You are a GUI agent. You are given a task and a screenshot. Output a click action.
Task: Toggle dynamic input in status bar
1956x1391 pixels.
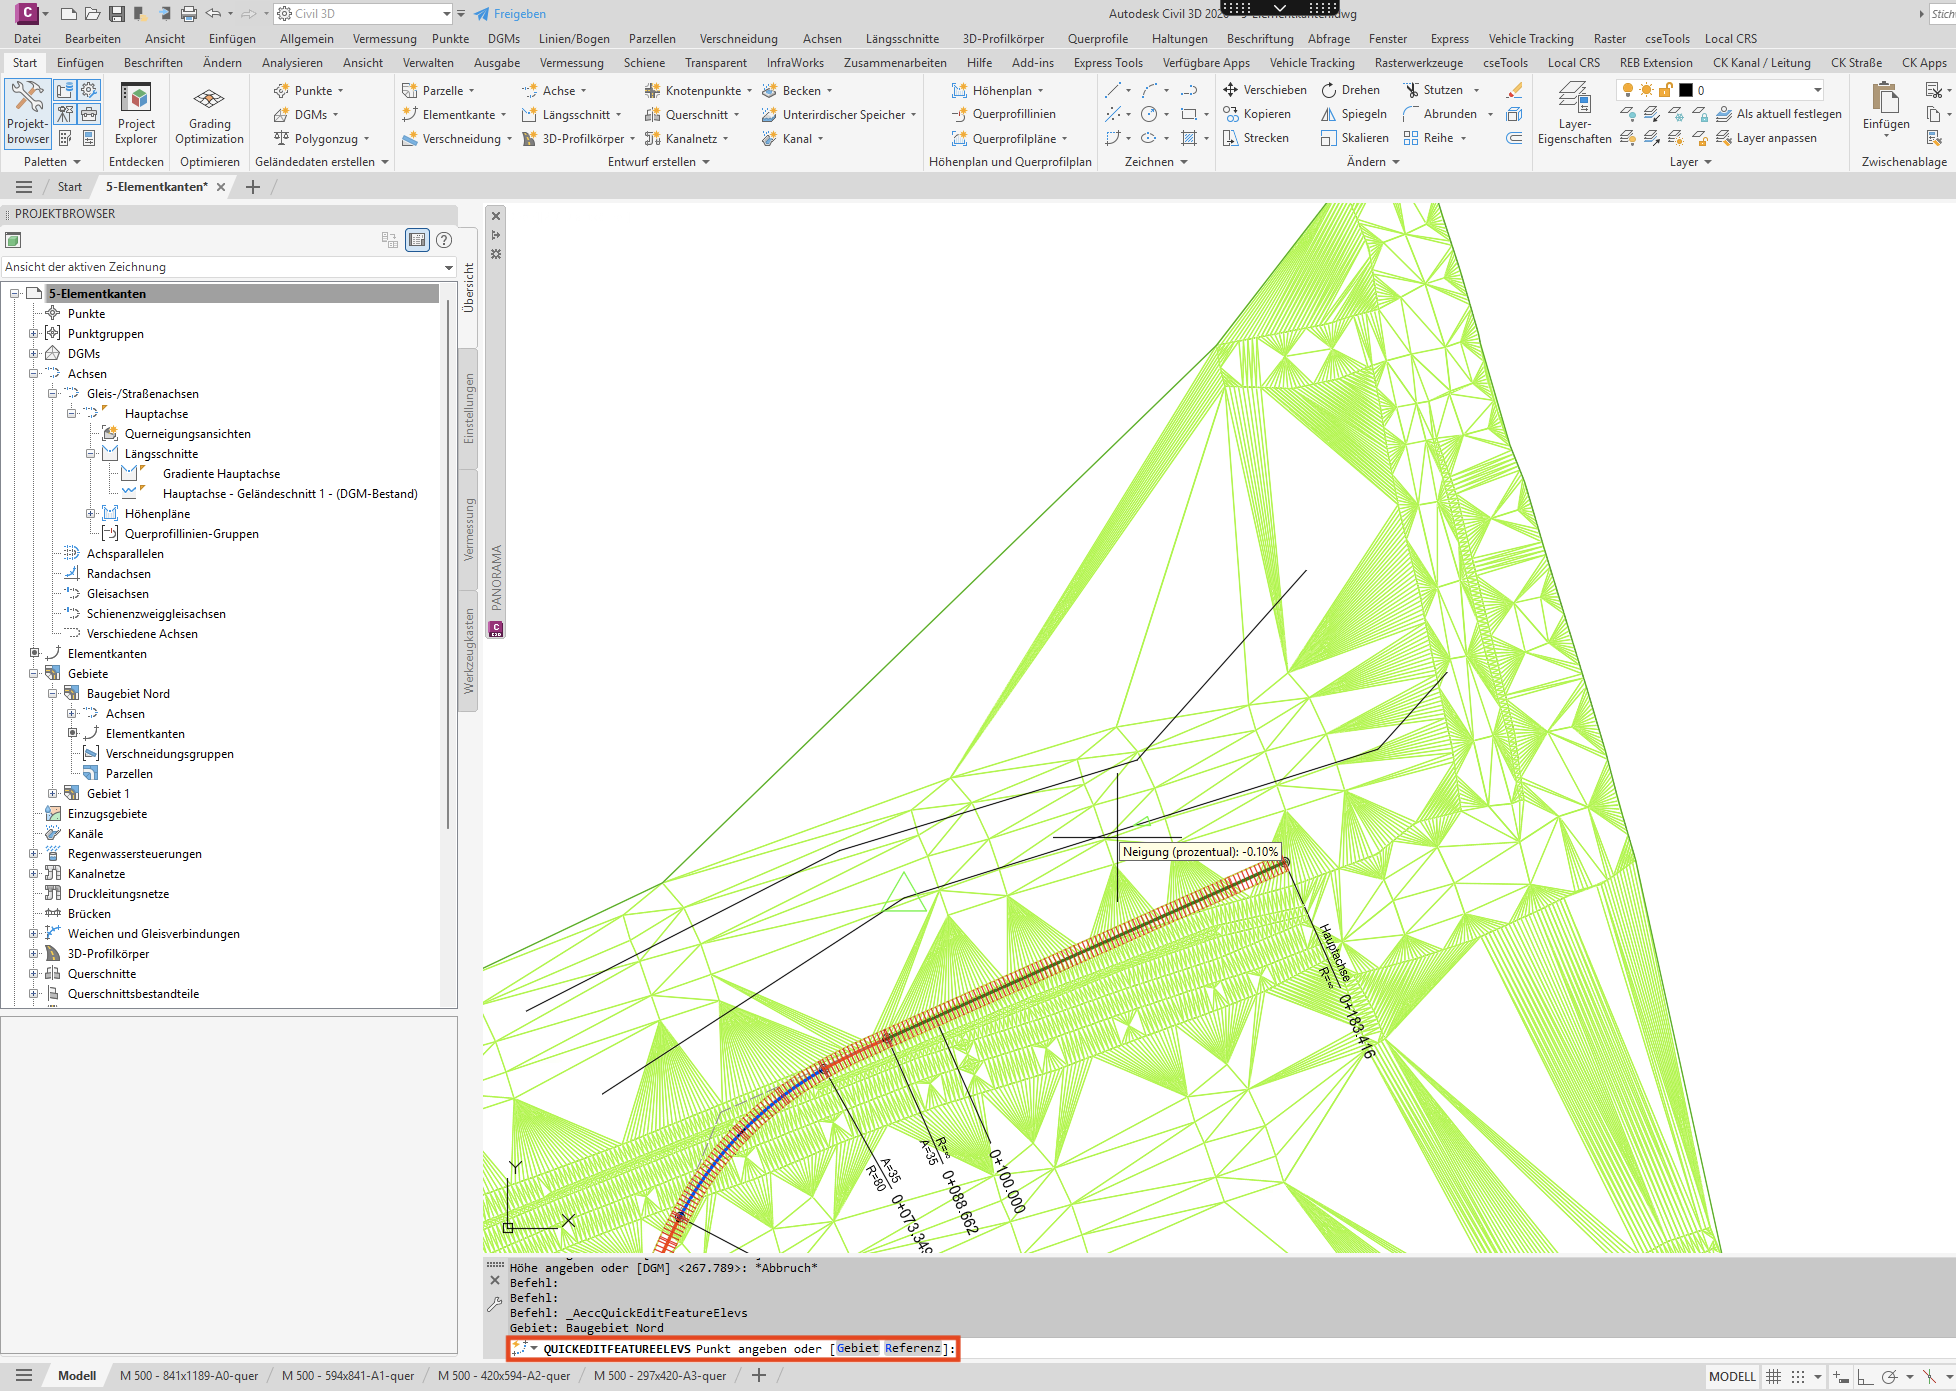pyautogui.click(x=1841, y=1377)
